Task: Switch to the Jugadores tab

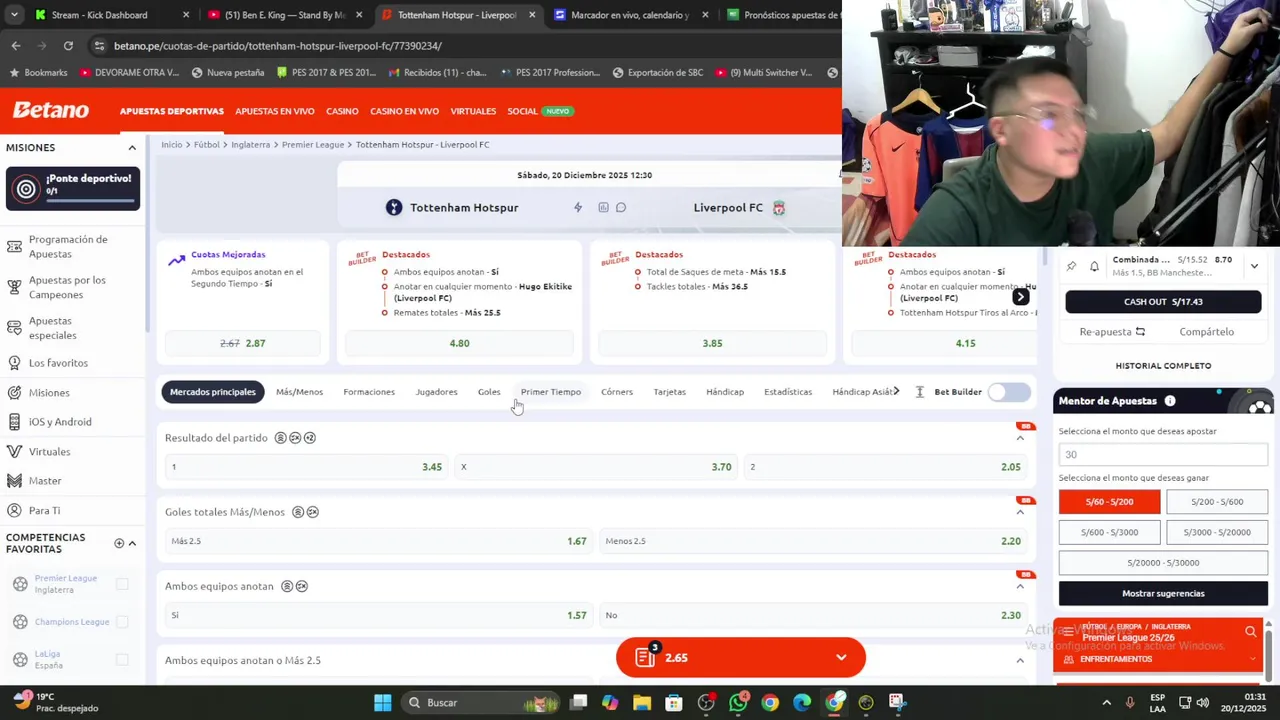Action: click(x=436, y=392)
